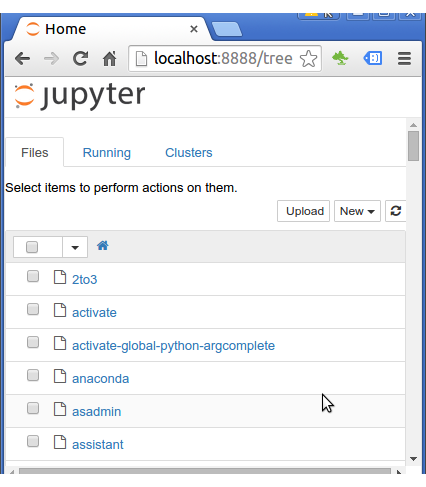Click the file icon beside anaconda

point(60,376)
